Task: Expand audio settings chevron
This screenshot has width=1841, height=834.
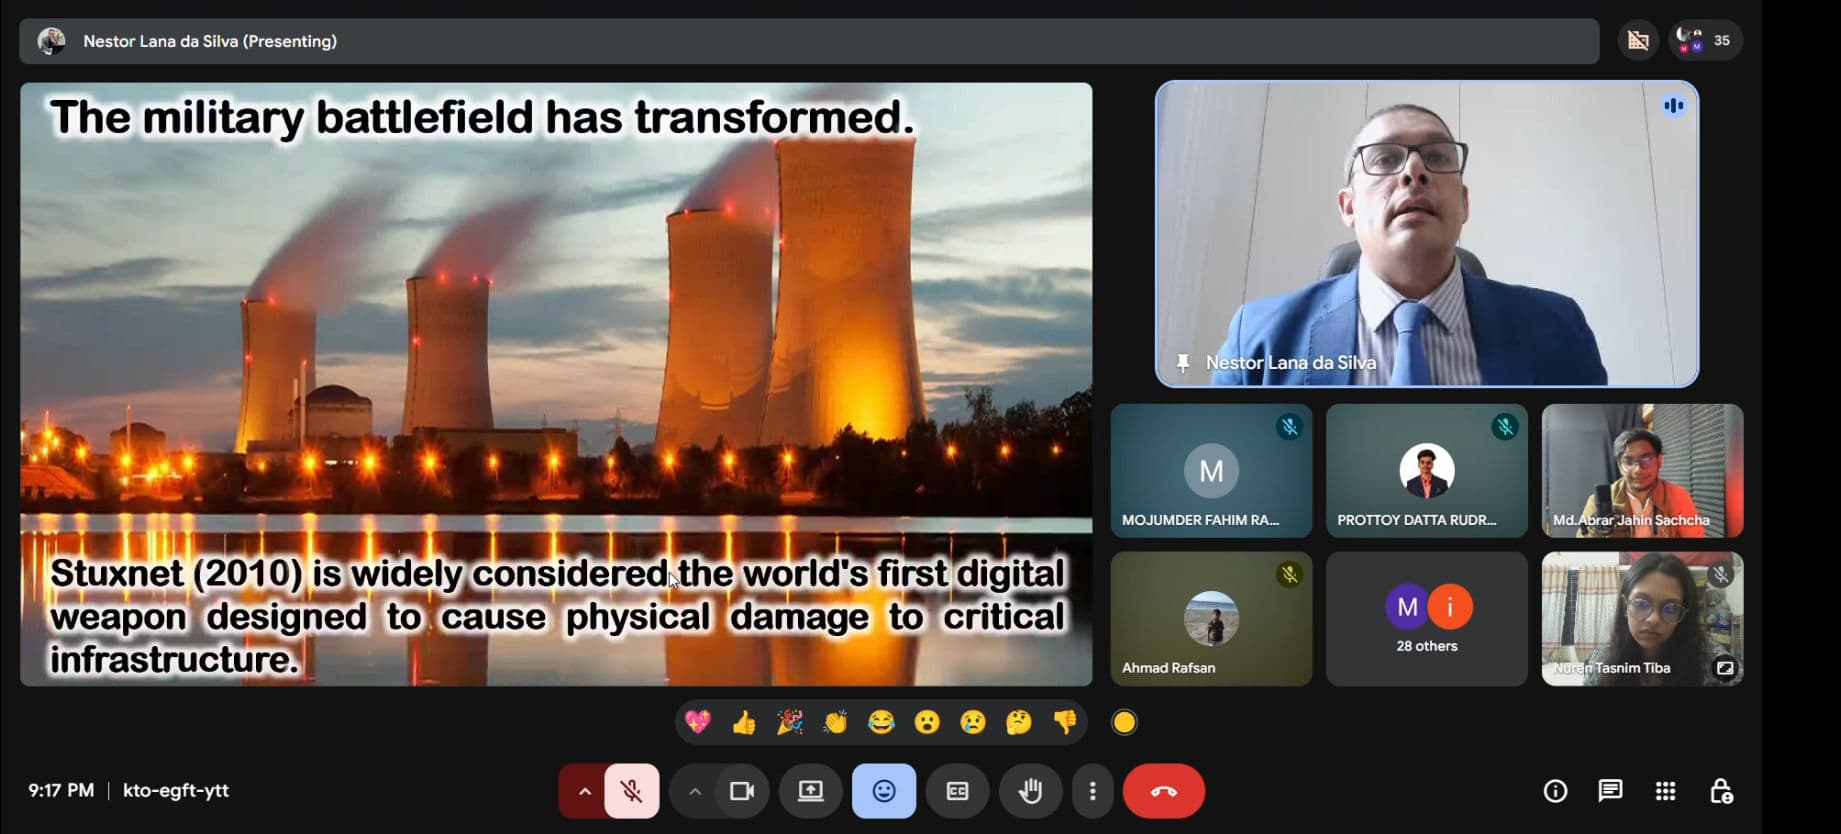Action: coord(585,791)
